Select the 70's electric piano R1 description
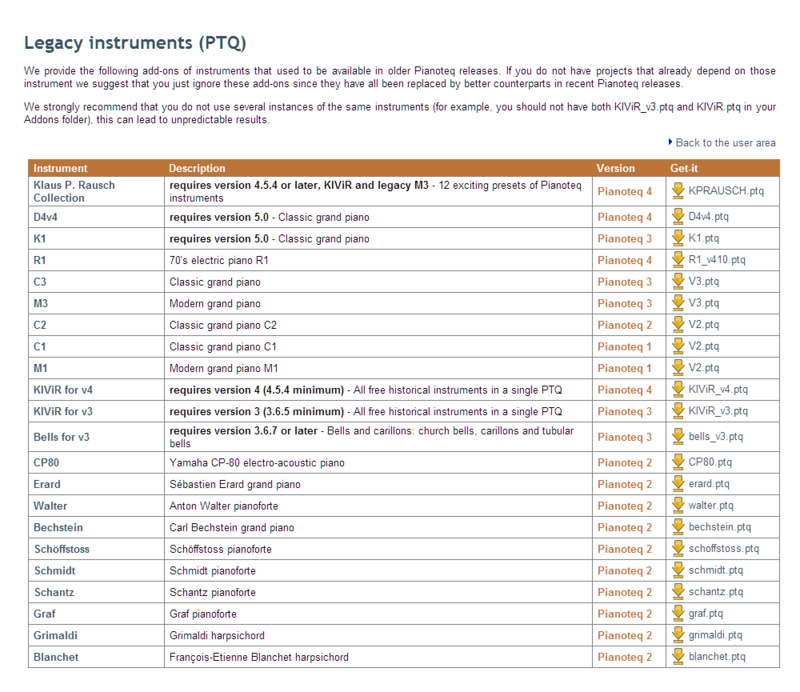Screen dimensions: 800x692 coord(219,260)
